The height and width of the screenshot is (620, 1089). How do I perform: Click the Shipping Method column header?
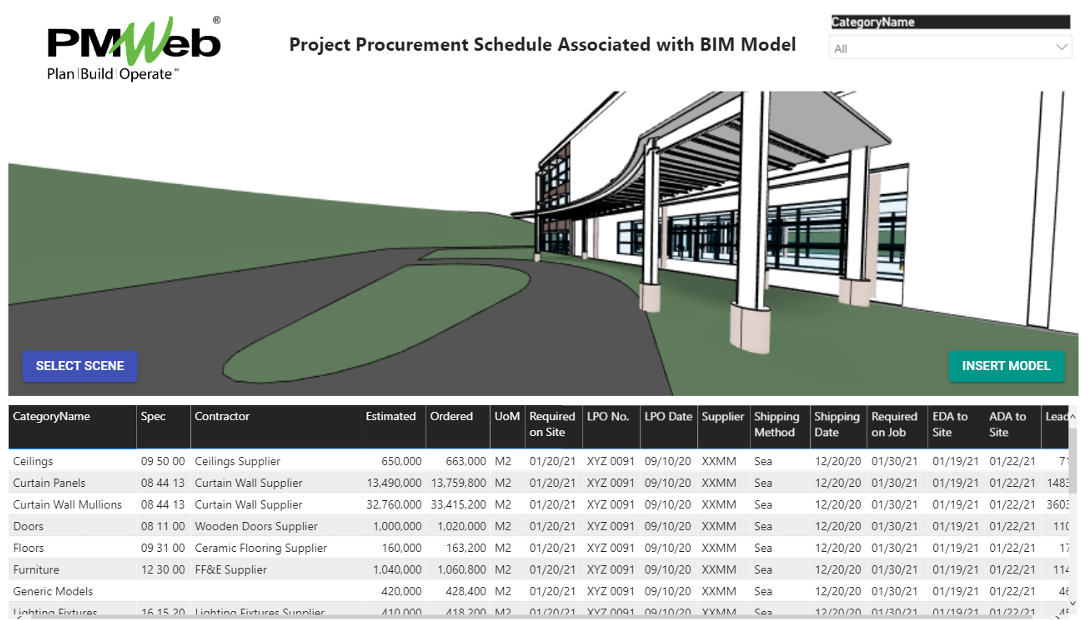coord(778,423)
